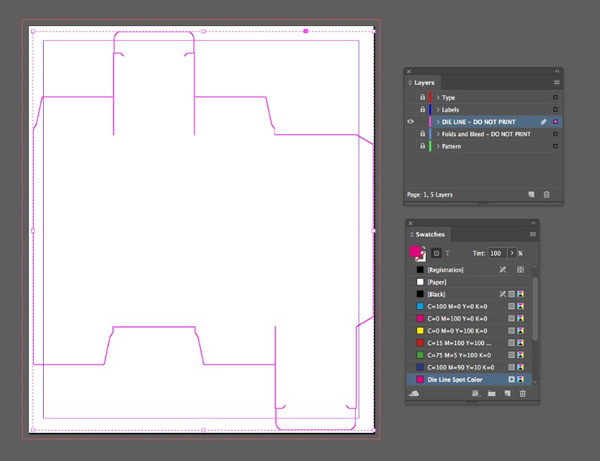Expand the Folds and Bleed layer
Screen dimensions: 600x461
pyautogui.click(x=437, y=134)
